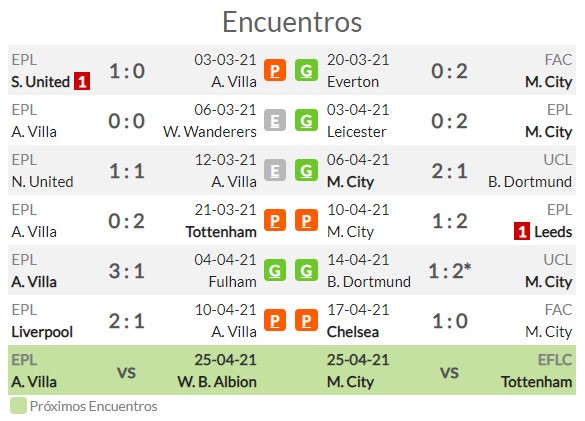
Task: Click the red card badge next to S. United
Action: coord(82,81)
